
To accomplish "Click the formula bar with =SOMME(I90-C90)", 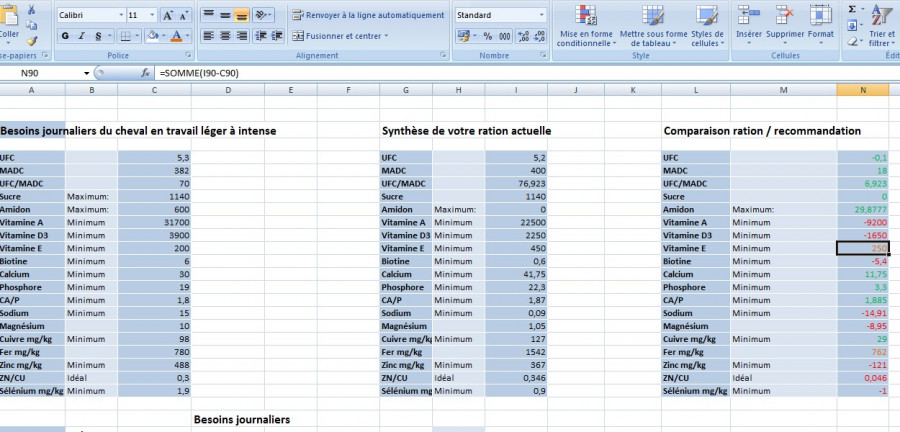I will (x=528, y=73).
